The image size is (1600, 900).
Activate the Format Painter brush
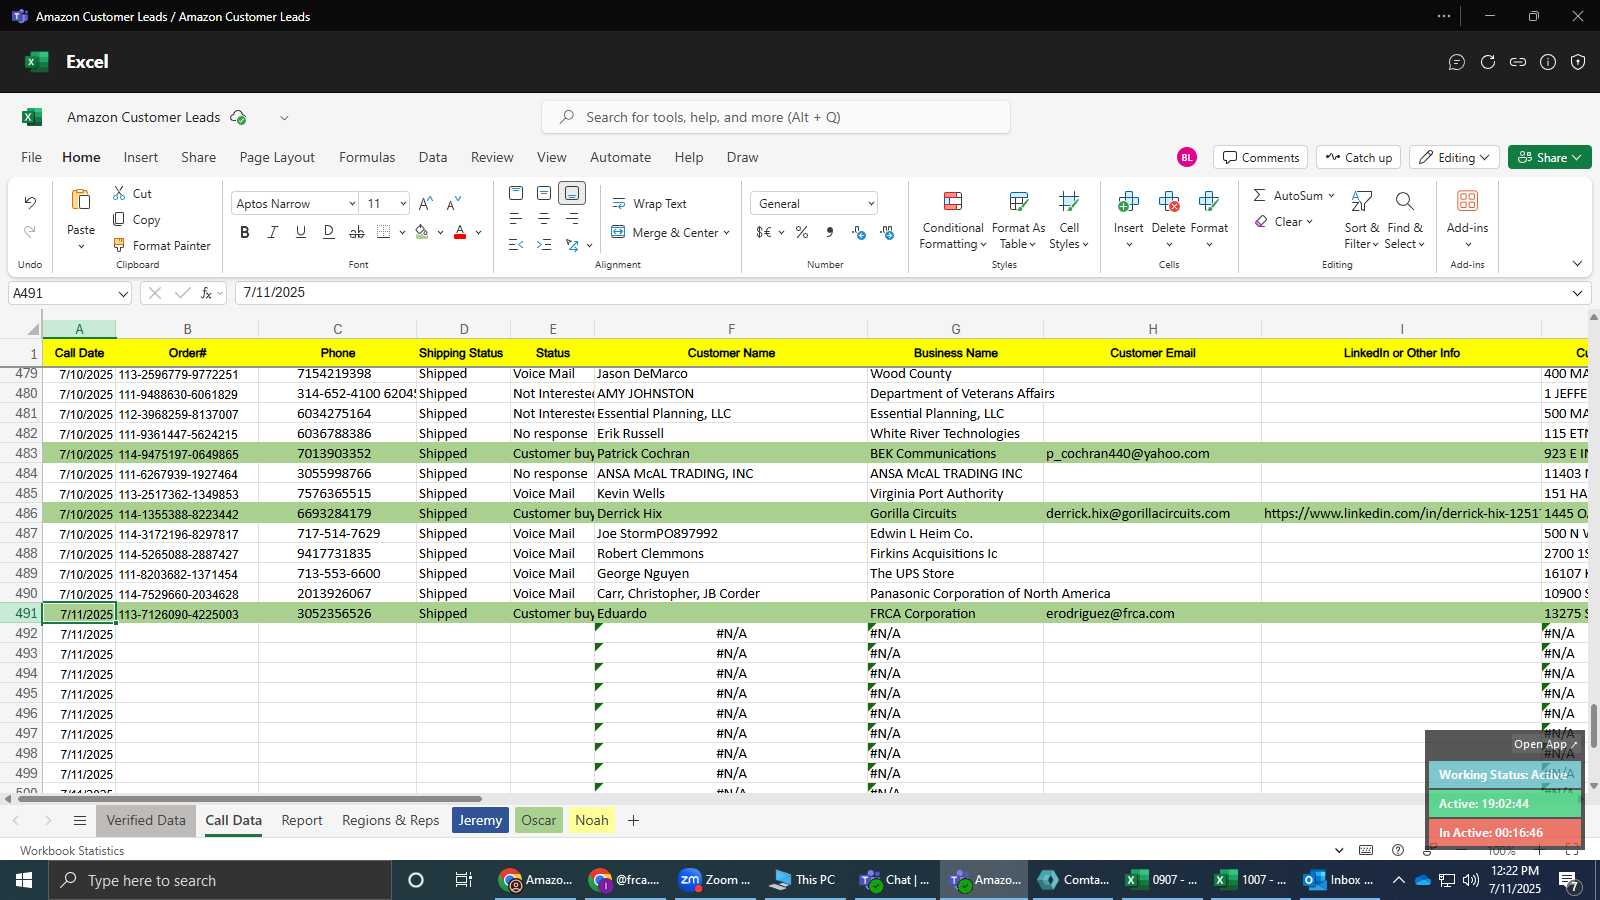click(x=119, y=245)
